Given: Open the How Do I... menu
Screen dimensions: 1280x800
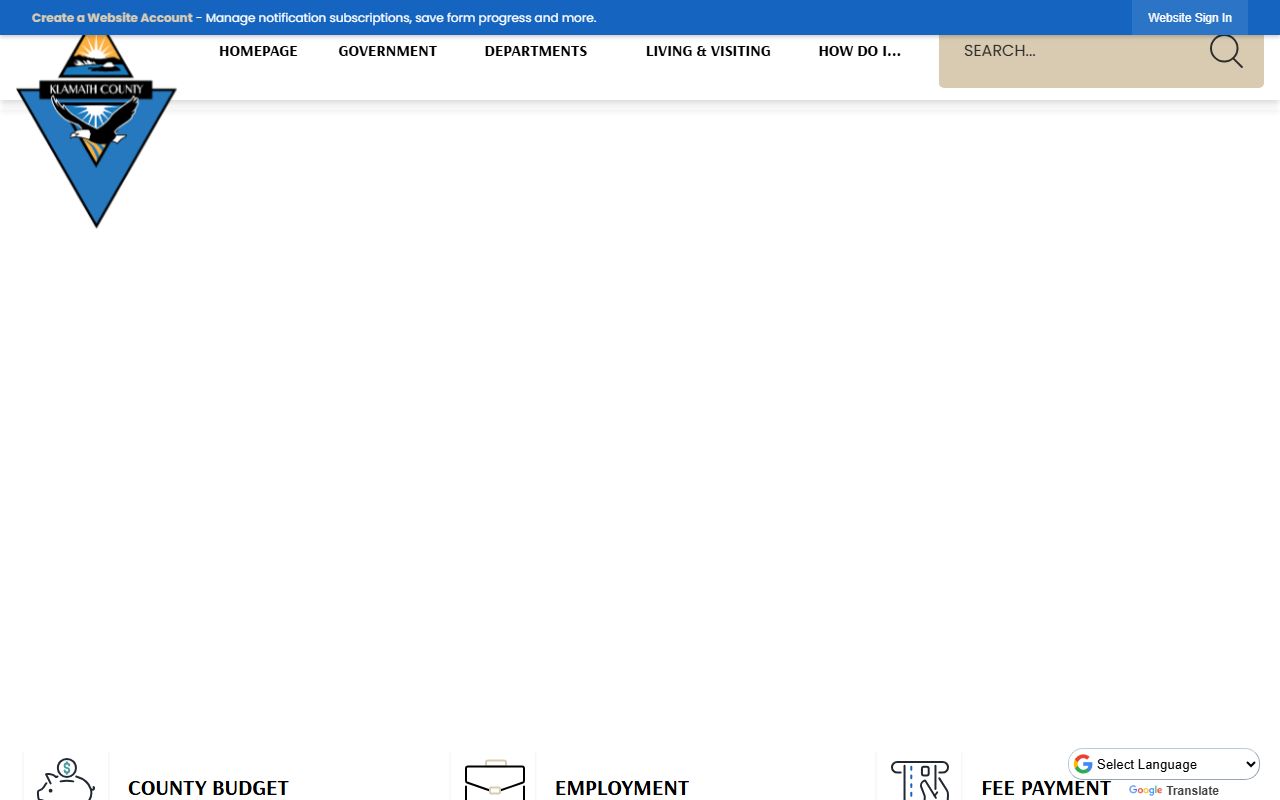Looking at the screenshot, I should point(859,51).
